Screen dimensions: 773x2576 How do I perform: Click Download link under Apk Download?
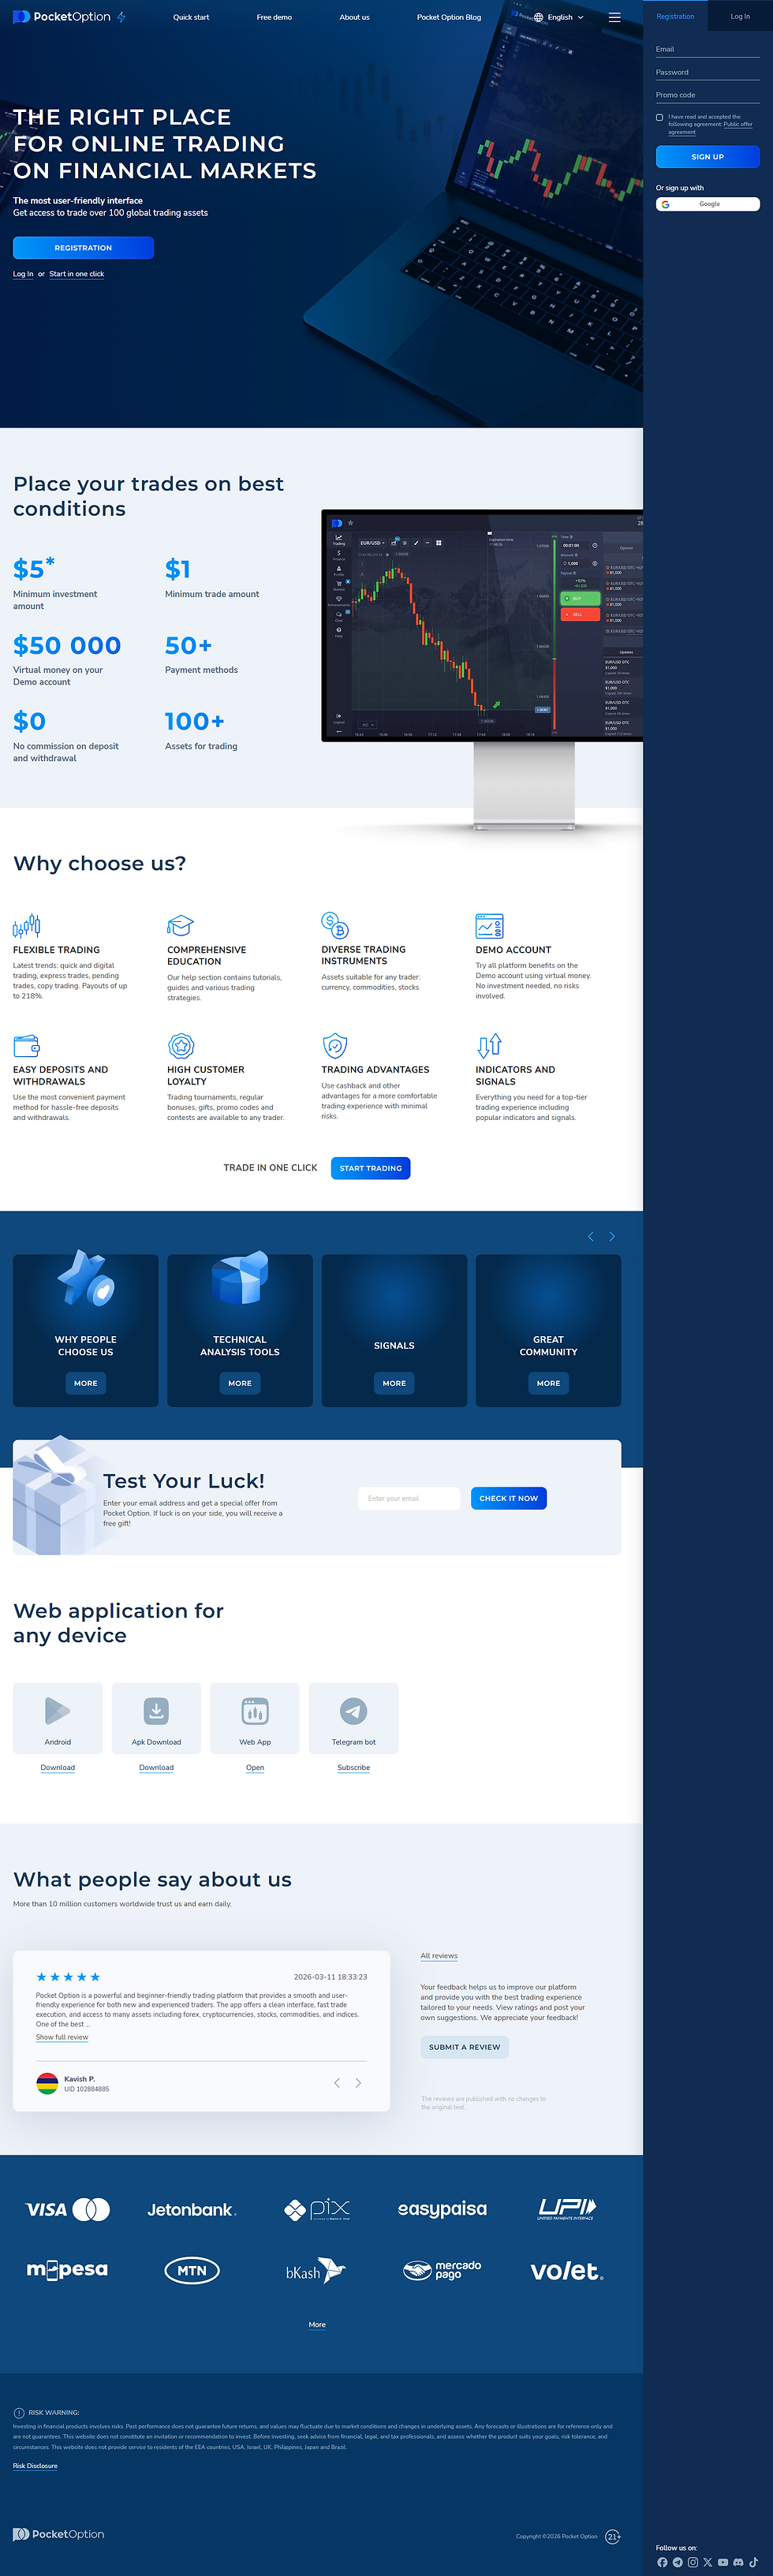tap(156, 1768)
